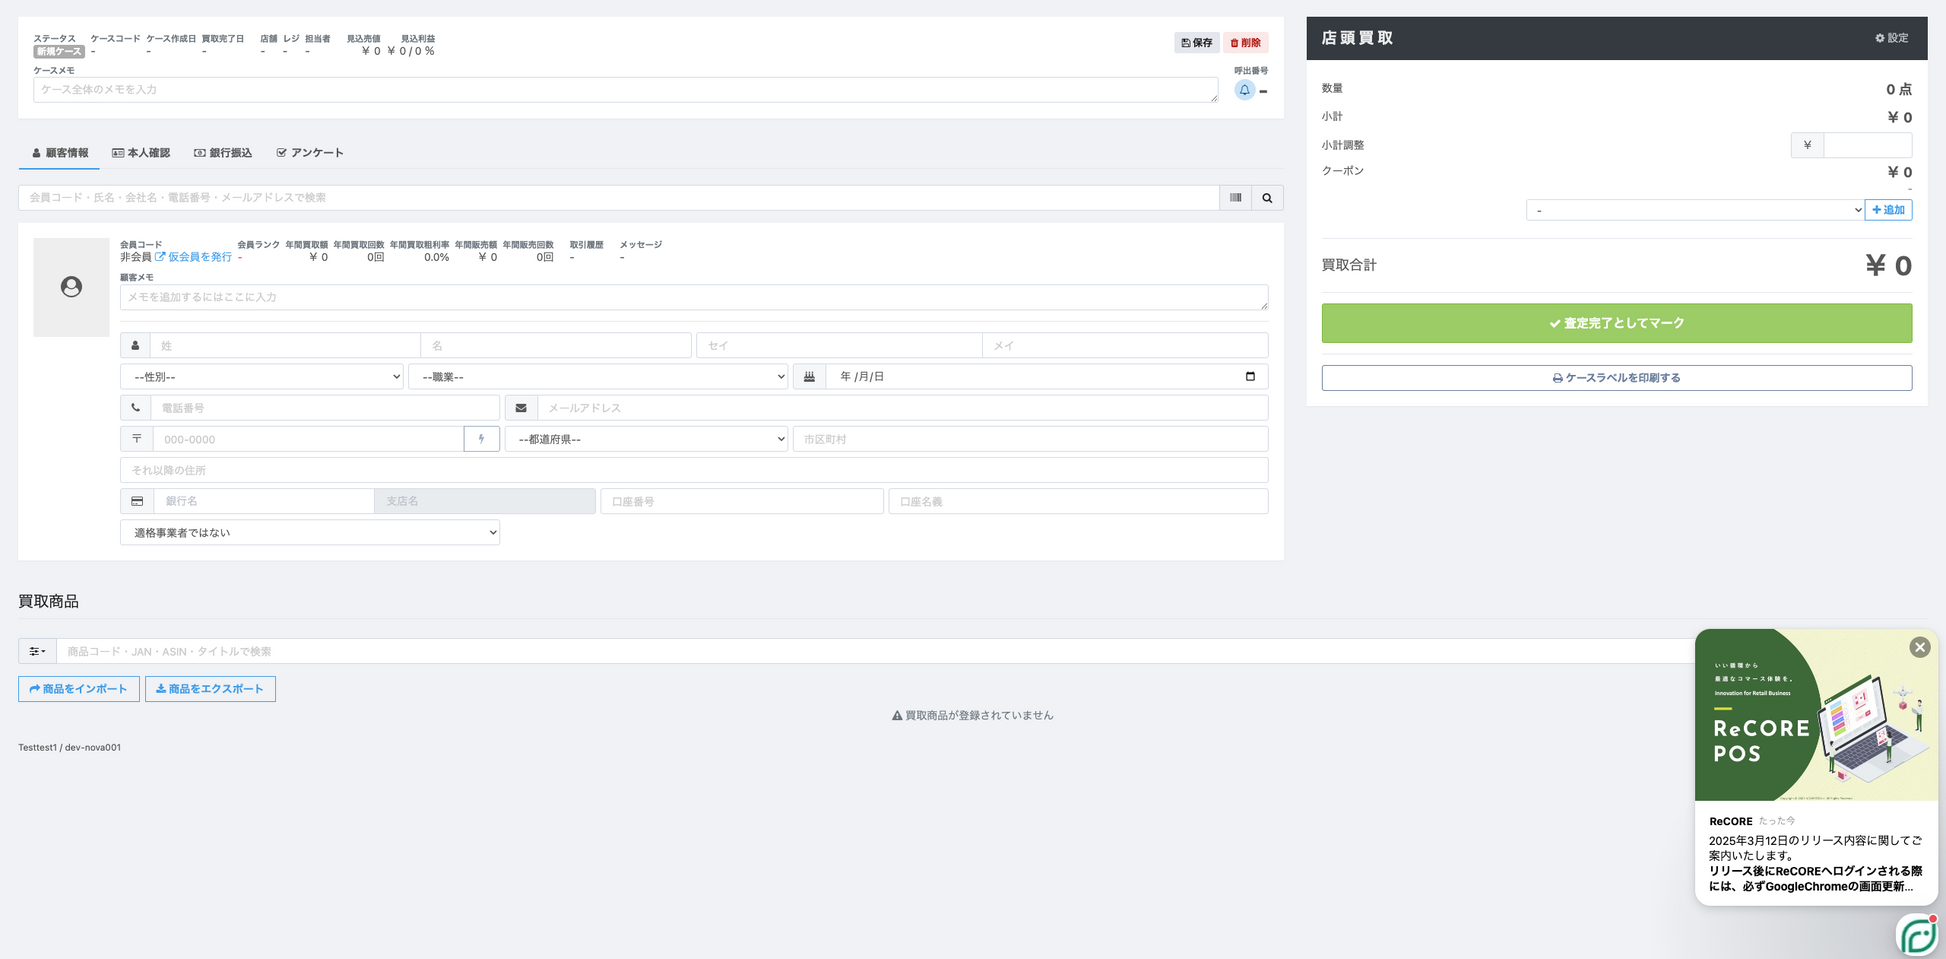
Task: Open the chat widget launcher icon
Action: click(x=1917, y=935)
